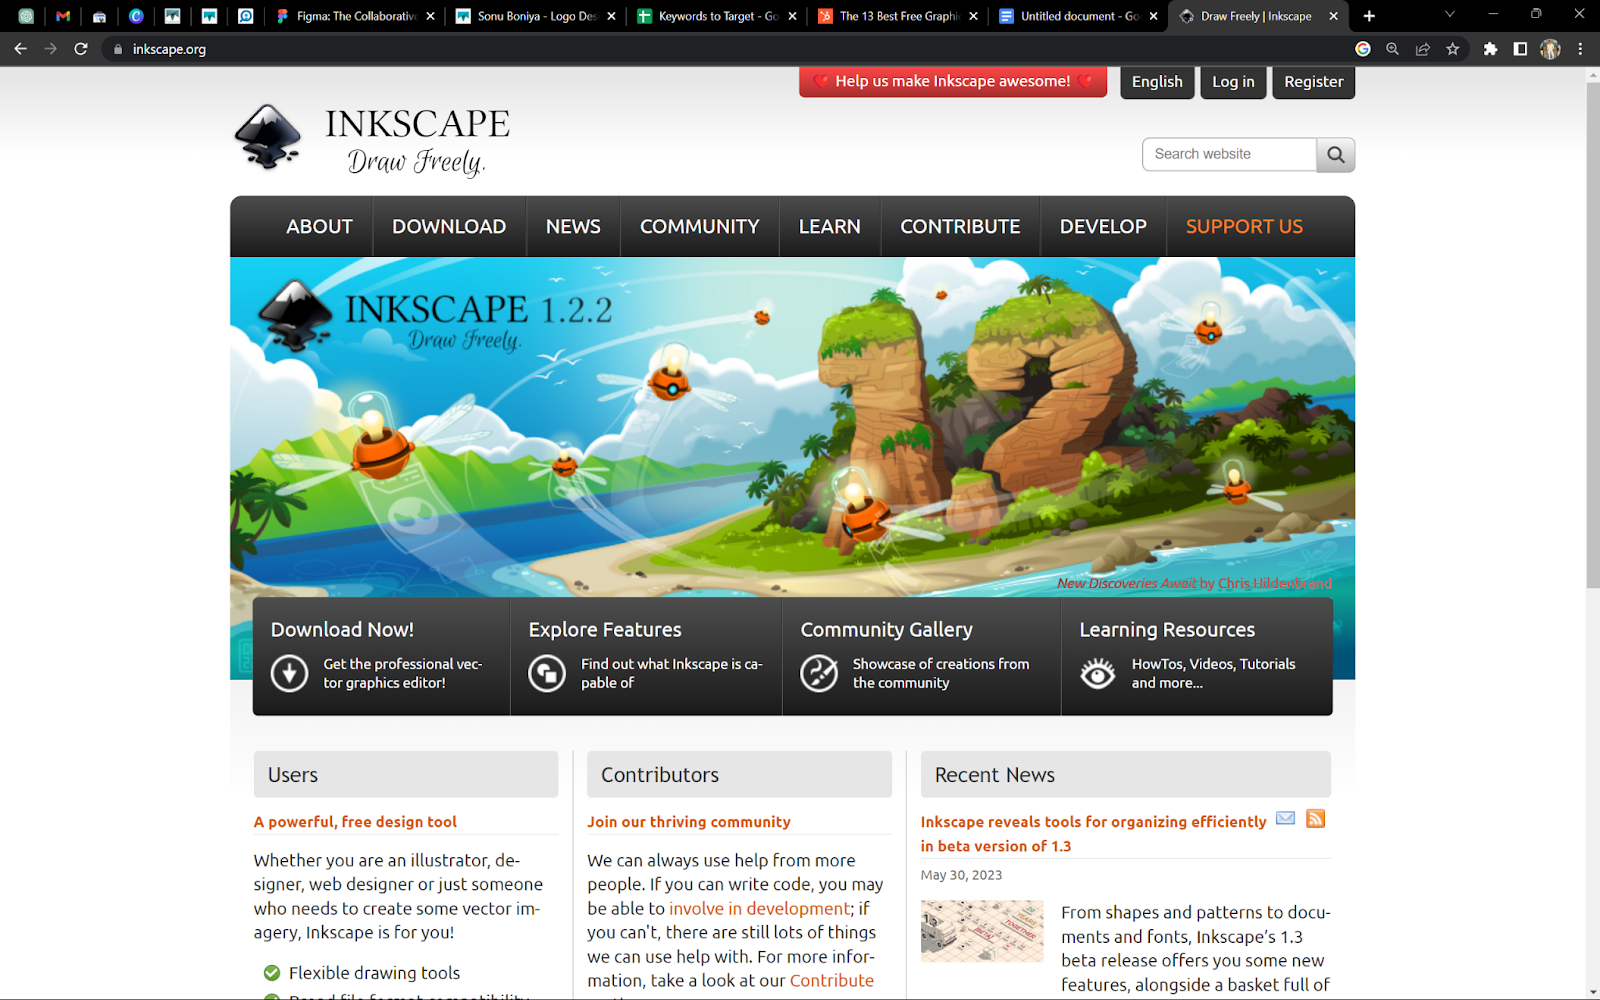The width and height of the screenshot is (1600, 1000).
Task: Share this page via share icon
Action: tap(1422, 49)
